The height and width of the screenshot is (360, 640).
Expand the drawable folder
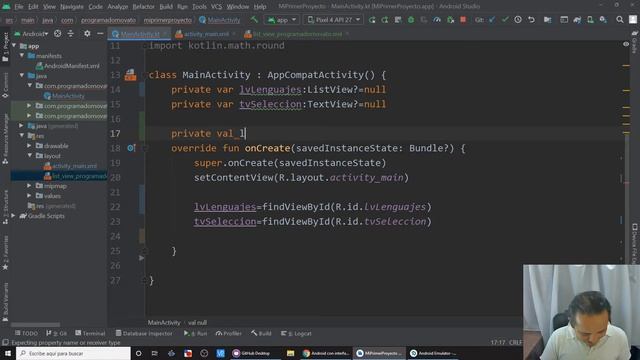pyautogui.click(x=29, y=146)
